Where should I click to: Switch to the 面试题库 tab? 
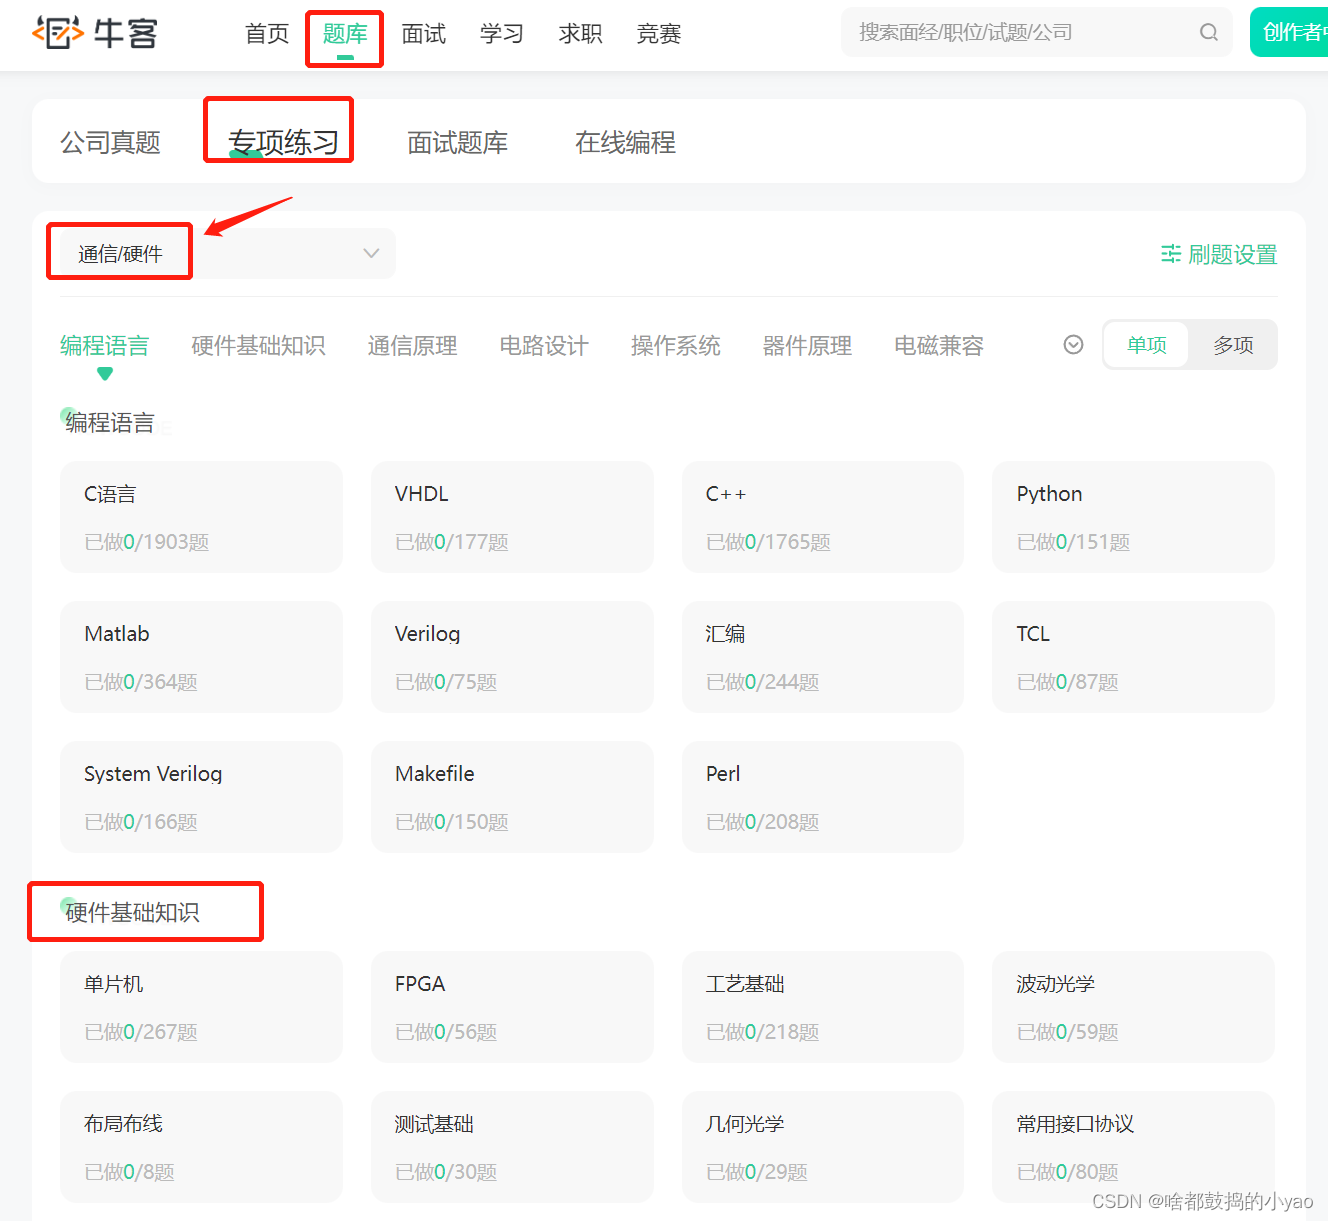457,143
